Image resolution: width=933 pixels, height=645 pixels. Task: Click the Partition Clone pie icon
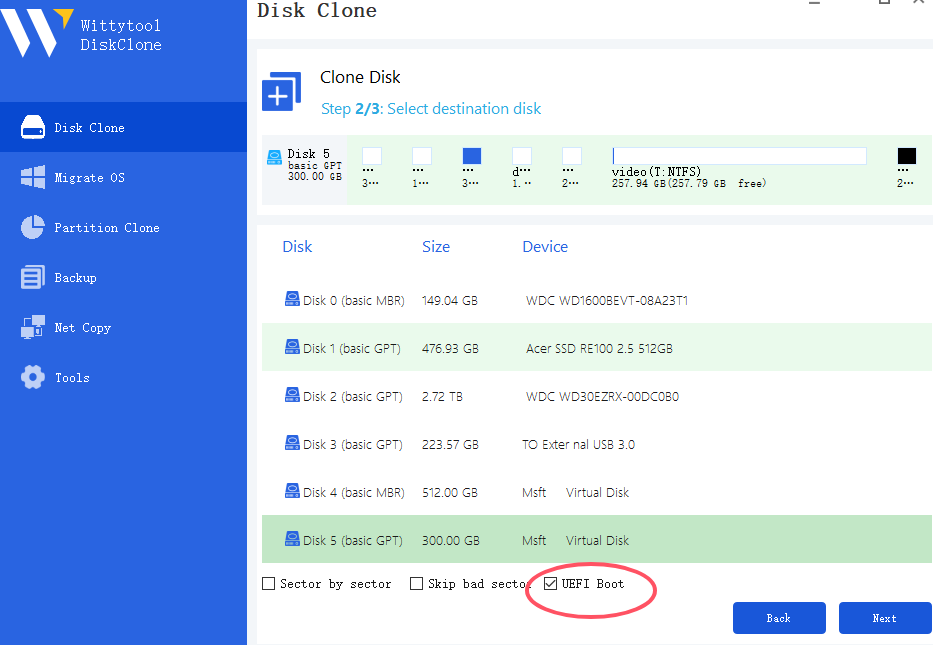(x=33, y=227)
